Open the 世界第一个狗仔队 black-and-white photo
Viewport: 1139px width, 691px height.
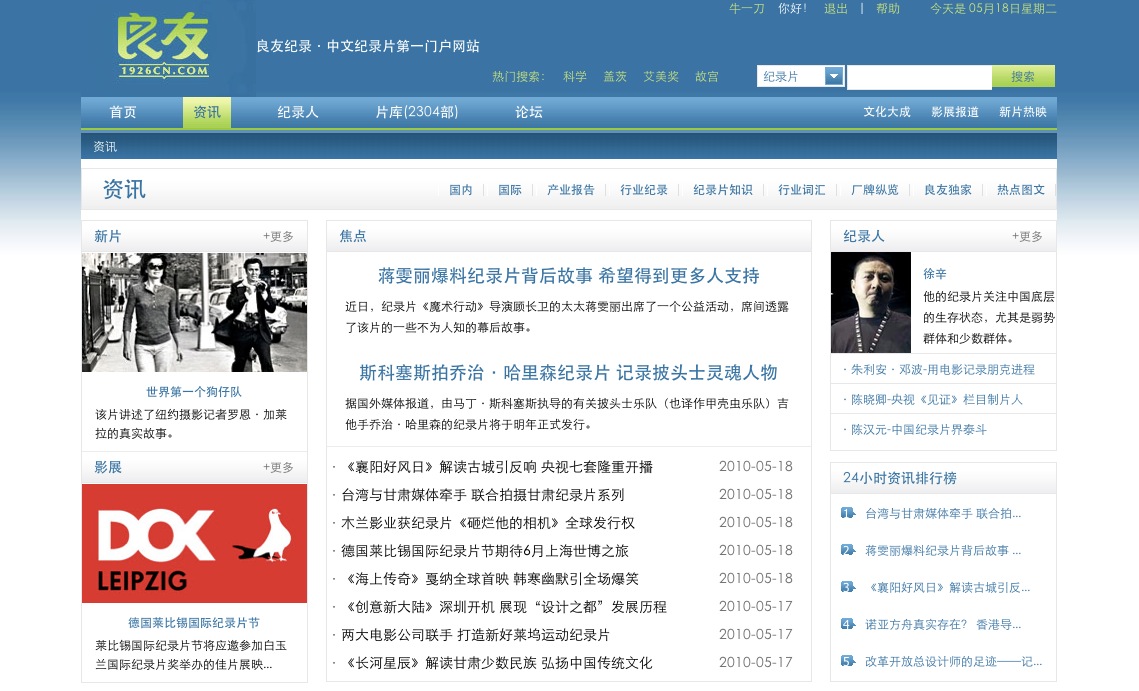tap(194, 312)
